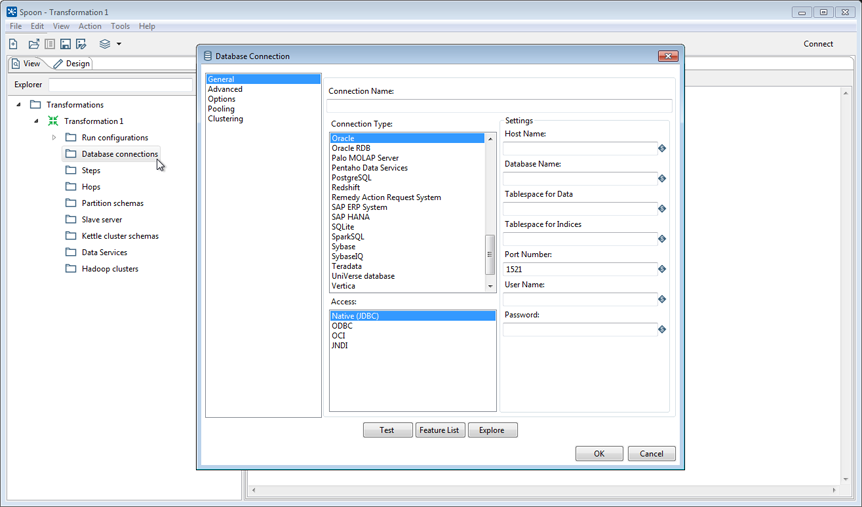862x507 pixels.
Task: Switch to the Design tab
Action: (x=72, y=64)
